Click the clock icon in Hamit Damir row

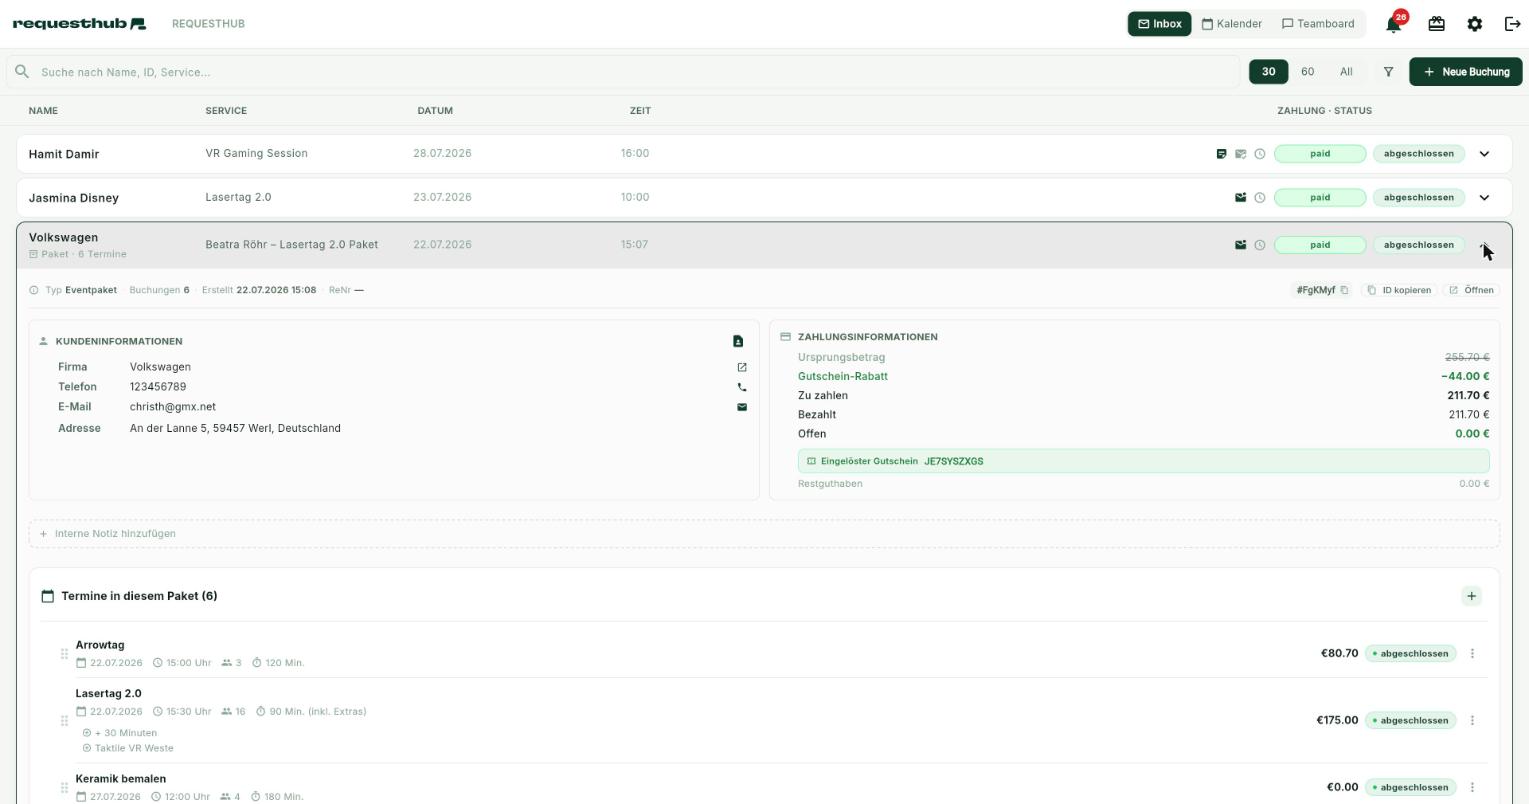pyautogui.click(x=1260, y=154)
